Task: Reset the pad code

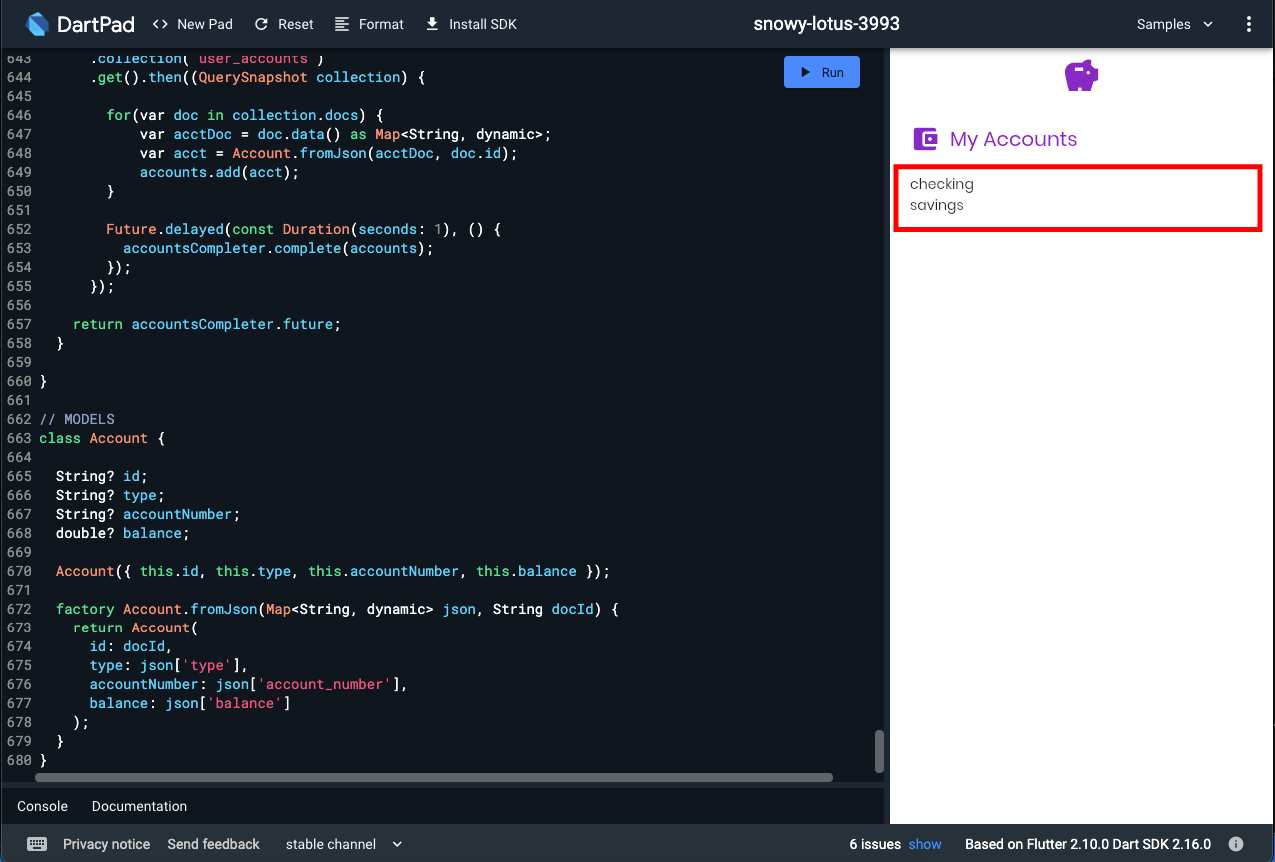Action: 284,24
